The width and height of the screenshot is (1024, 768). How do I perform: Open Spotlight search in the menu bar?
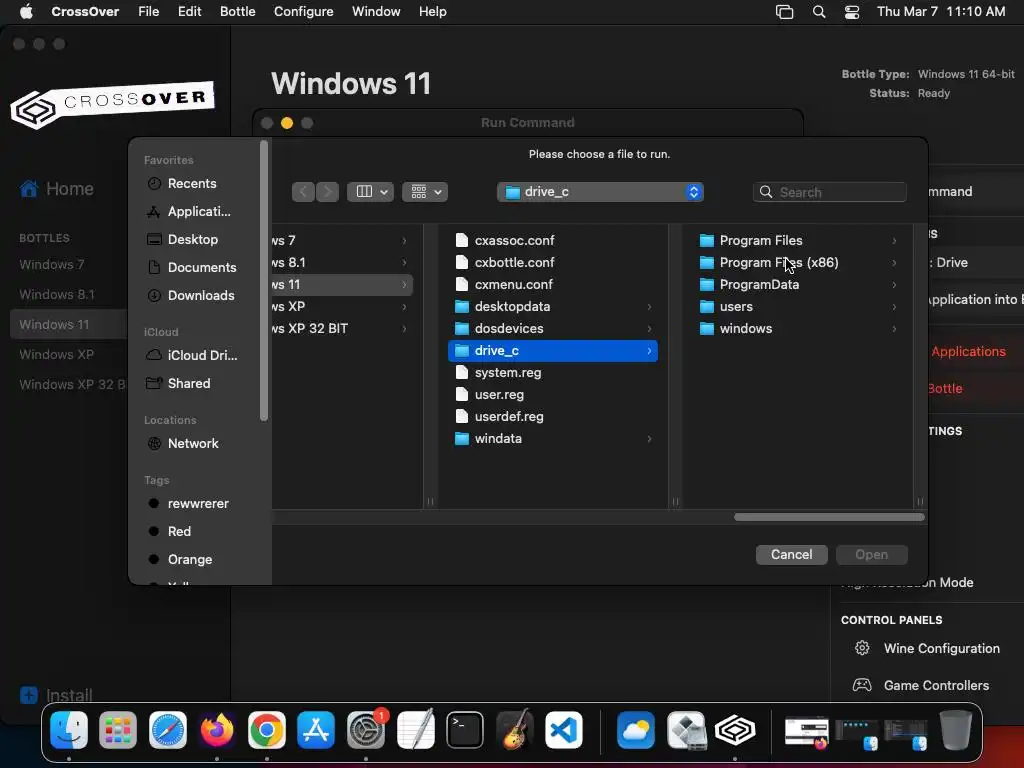819,12
